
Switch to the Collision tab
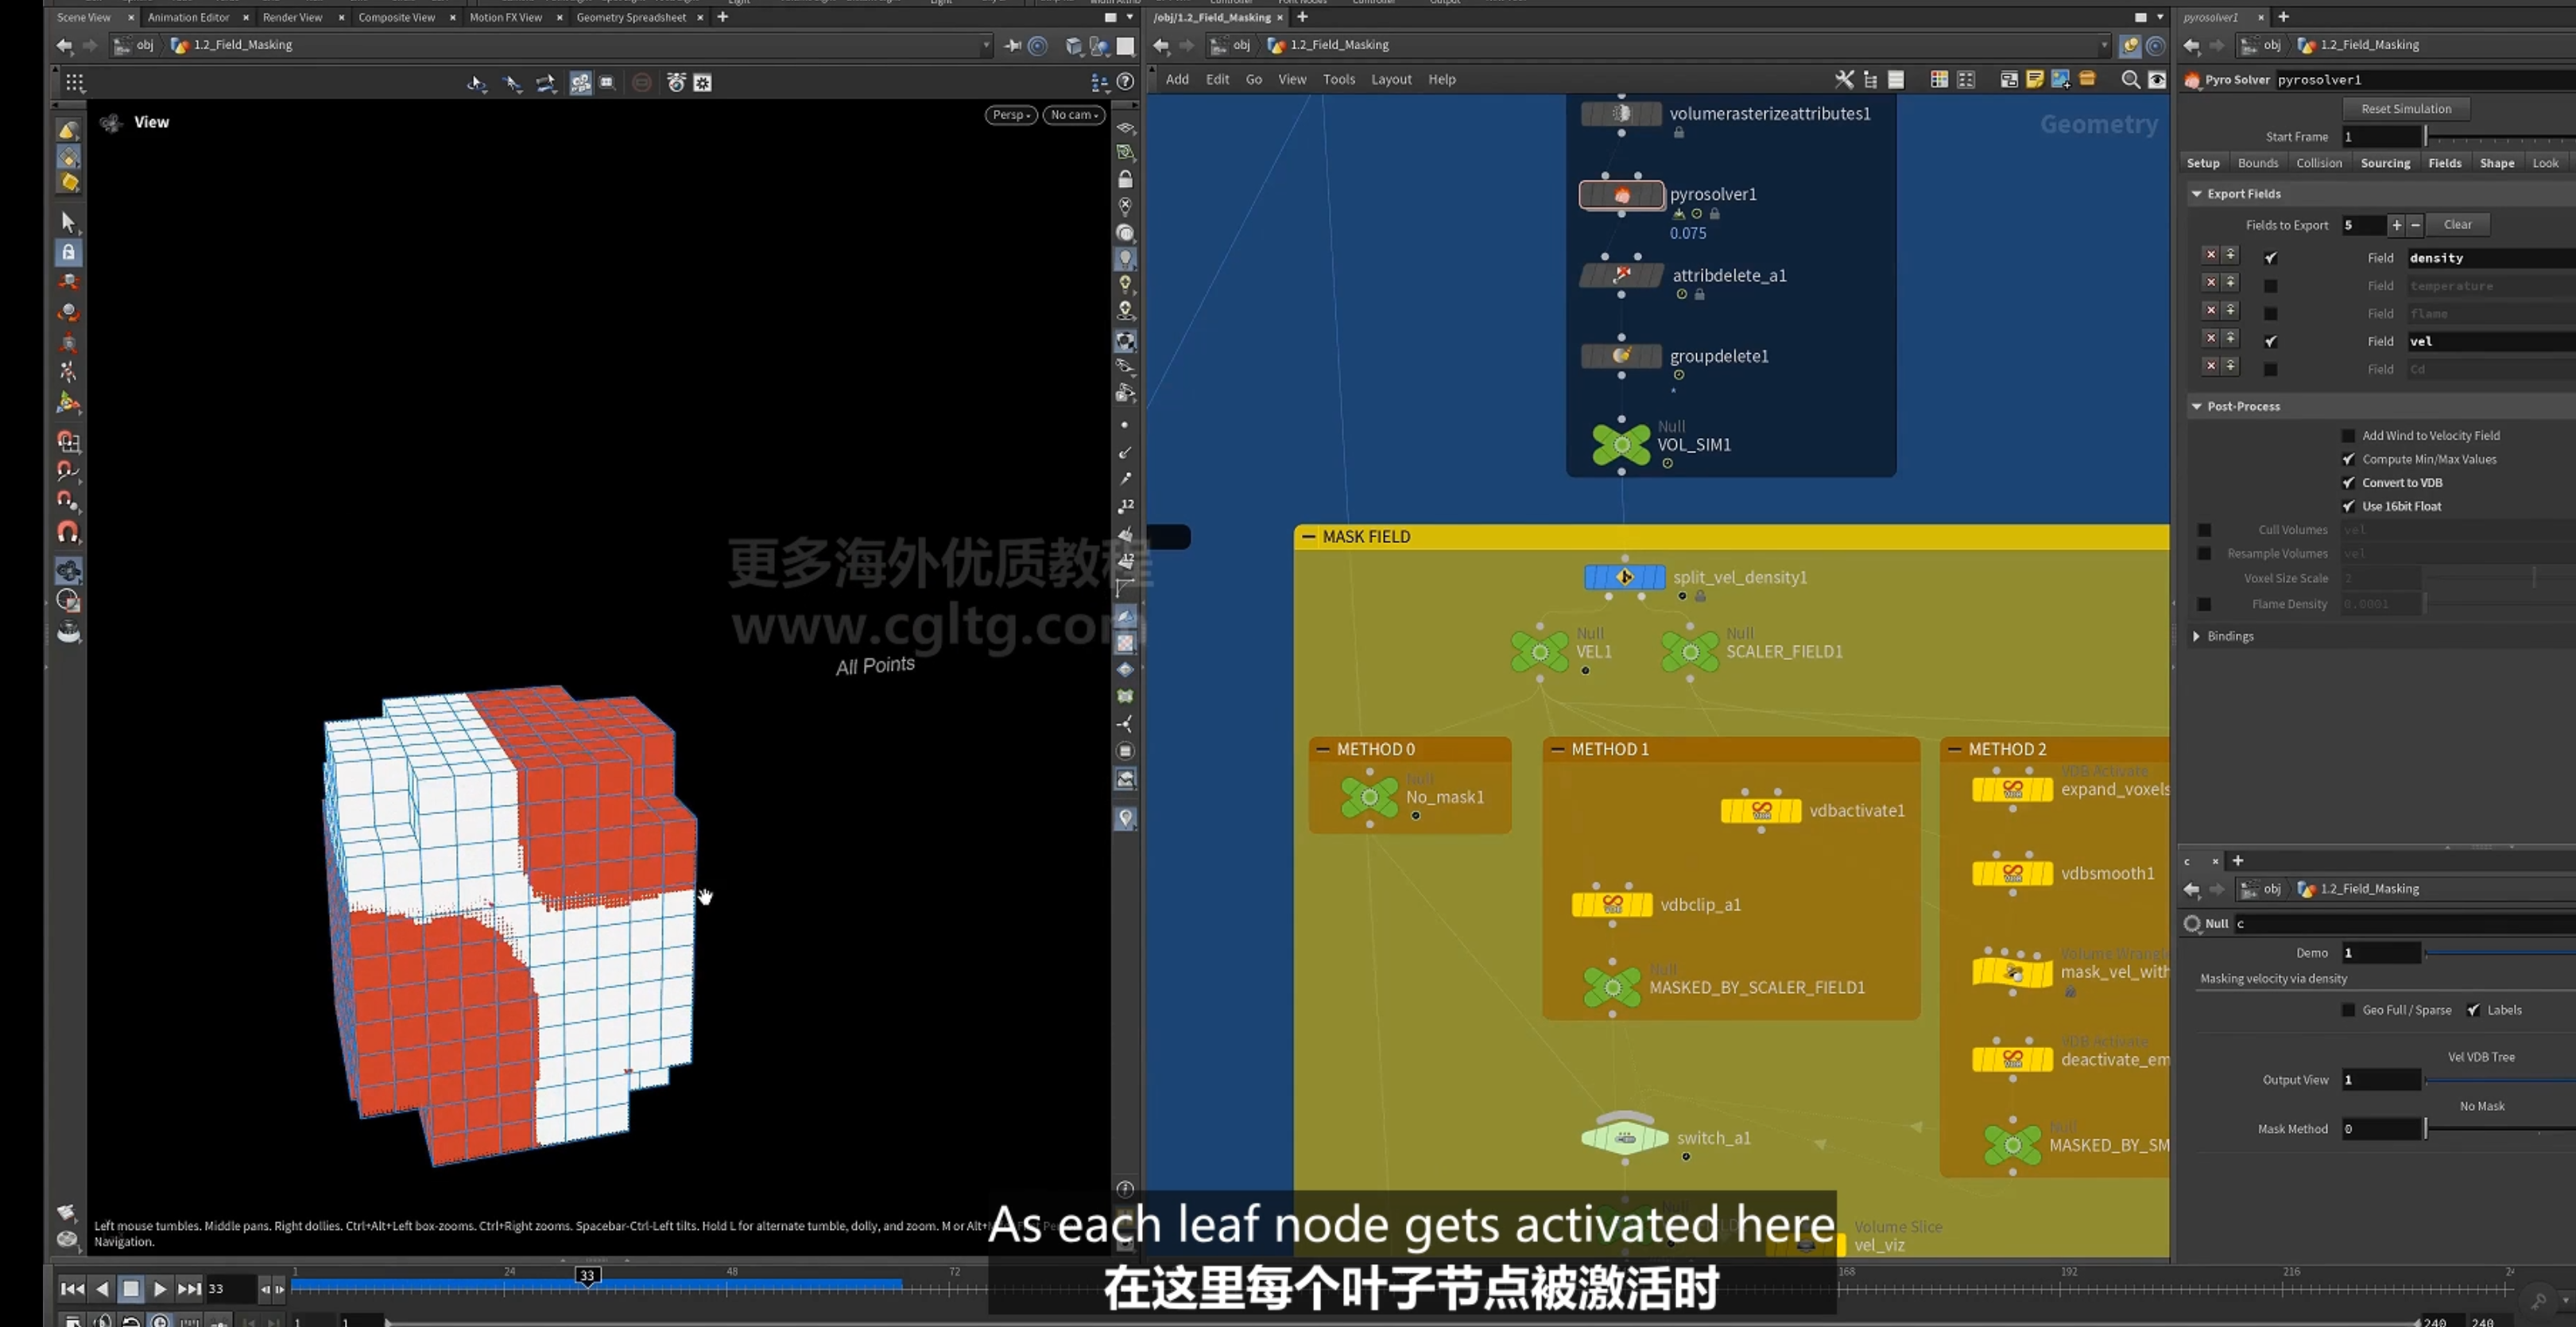[x=2319, y=163]
